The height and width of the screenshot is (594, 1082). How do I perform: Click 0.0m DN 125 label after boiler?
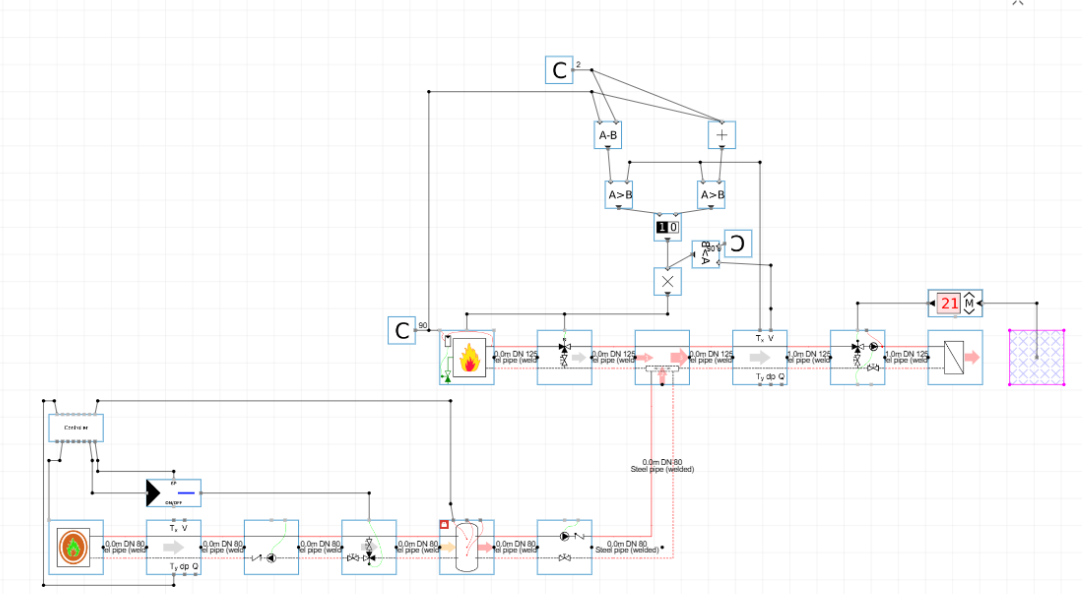(516, 354)
